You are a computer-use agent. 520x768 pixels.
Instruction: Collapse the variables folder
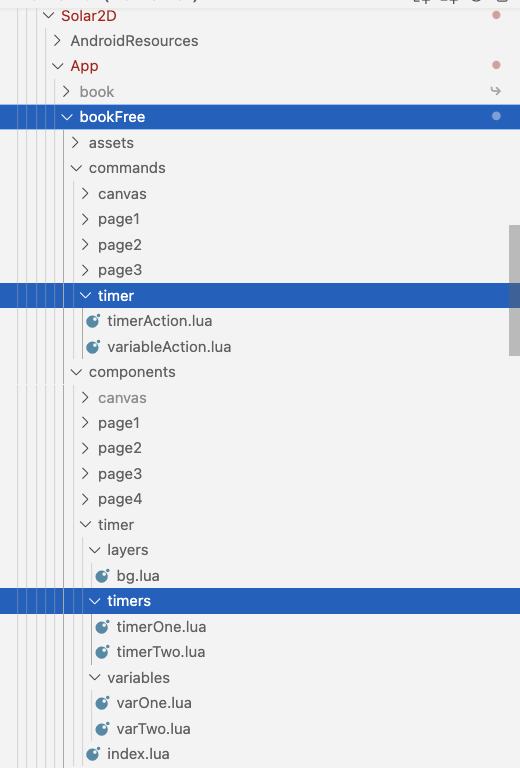click(95, 677)
